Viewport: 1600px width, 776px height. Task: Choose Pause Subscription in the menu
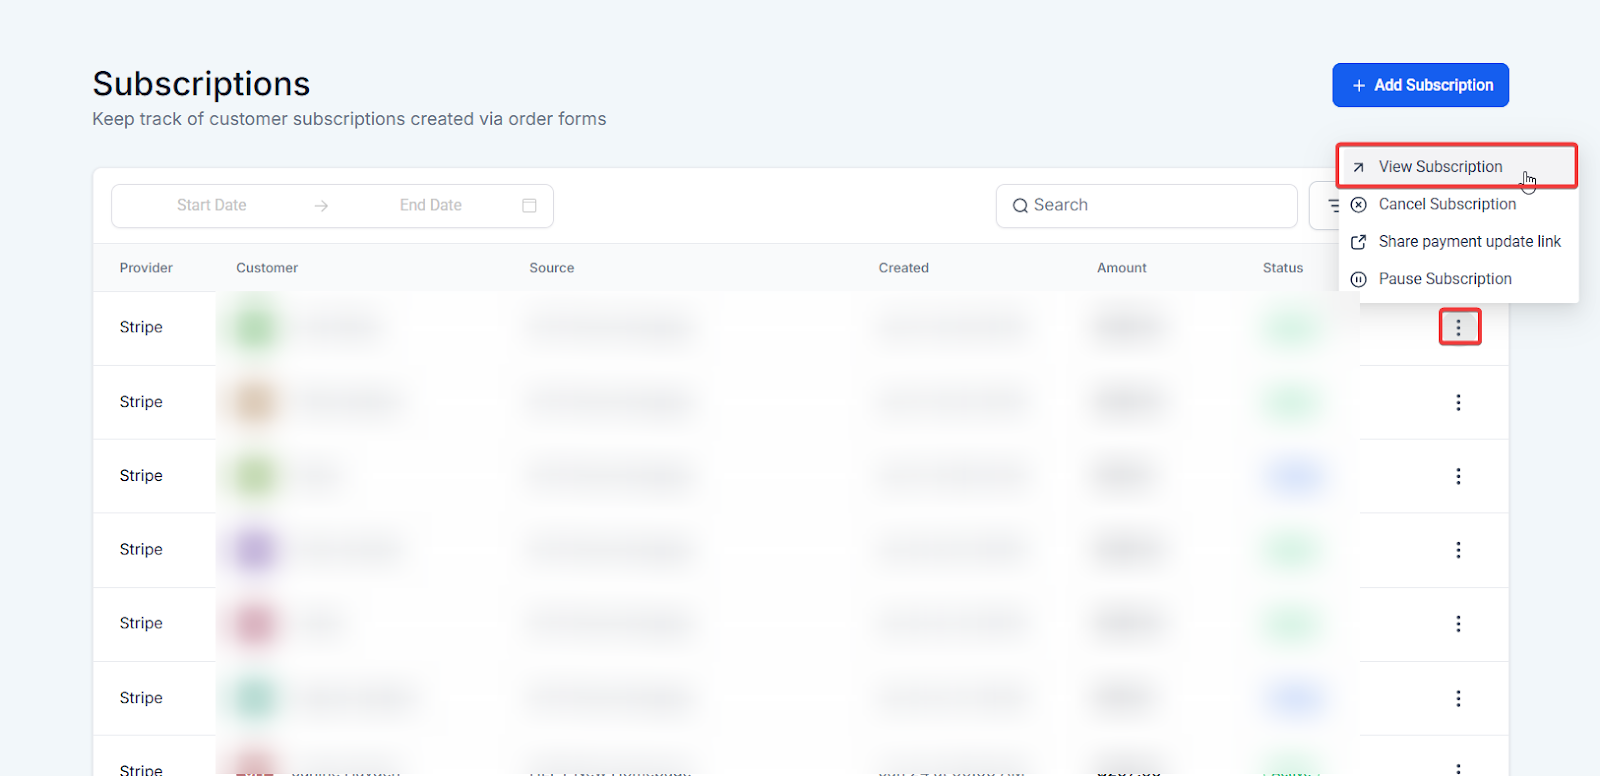(1444, 279)
